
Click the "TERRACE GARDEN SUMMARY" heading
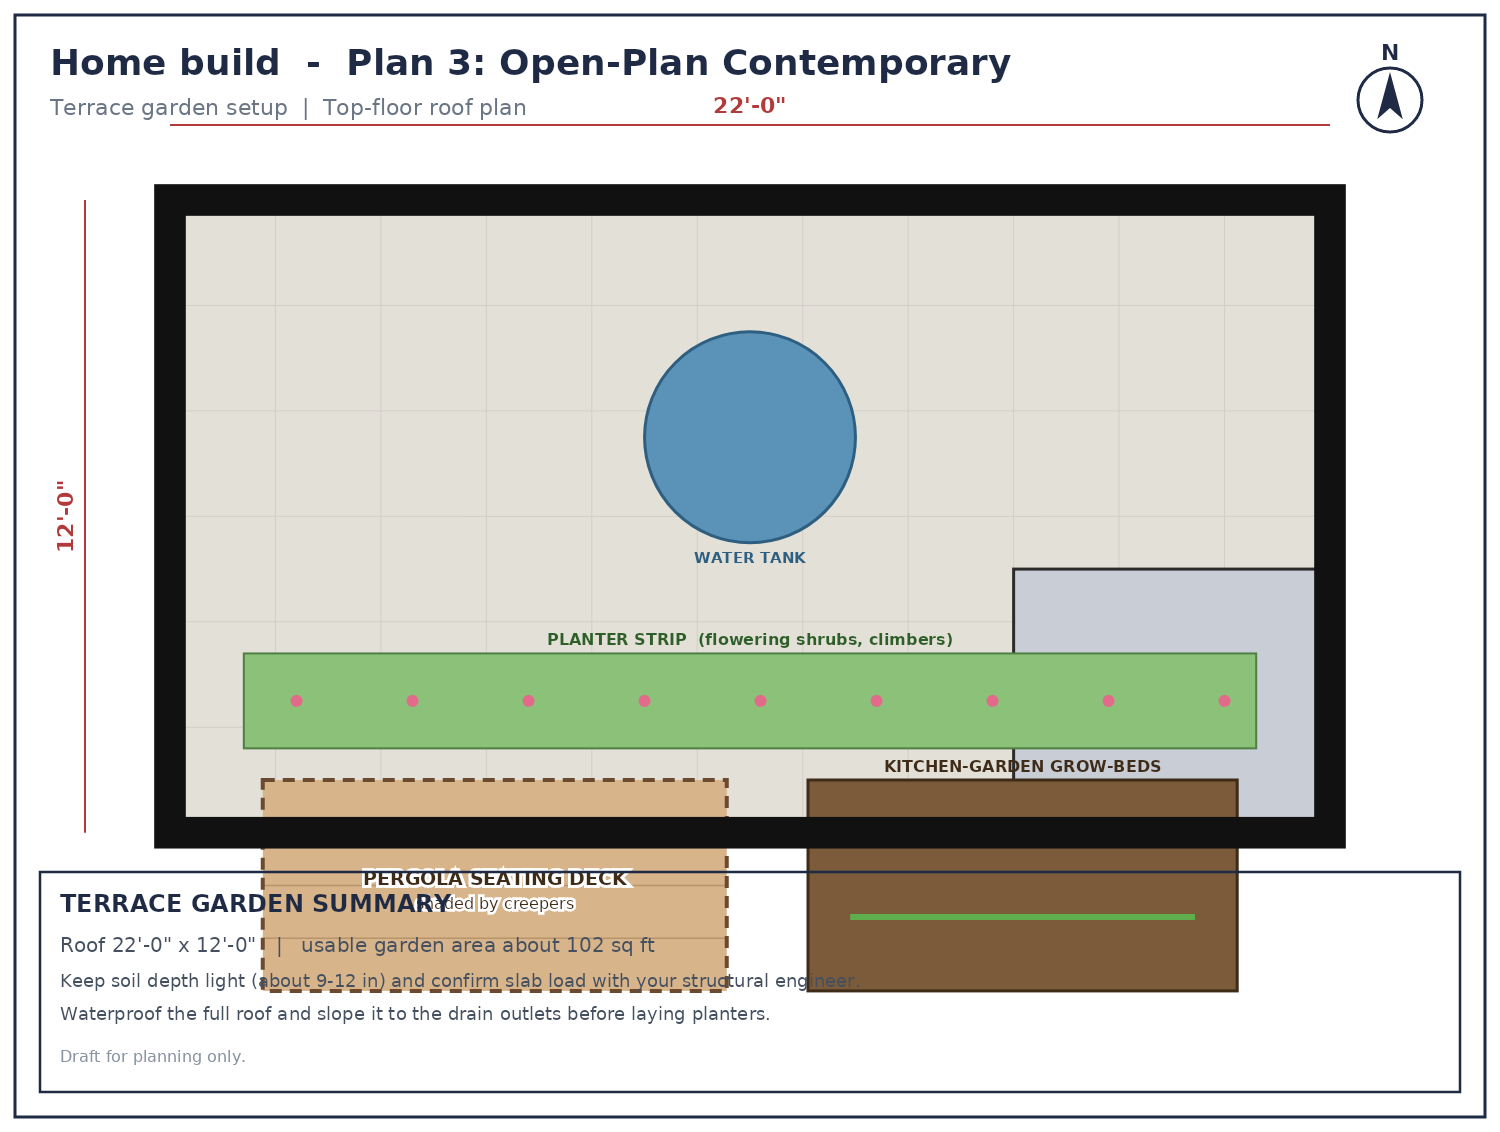(255, 904)
